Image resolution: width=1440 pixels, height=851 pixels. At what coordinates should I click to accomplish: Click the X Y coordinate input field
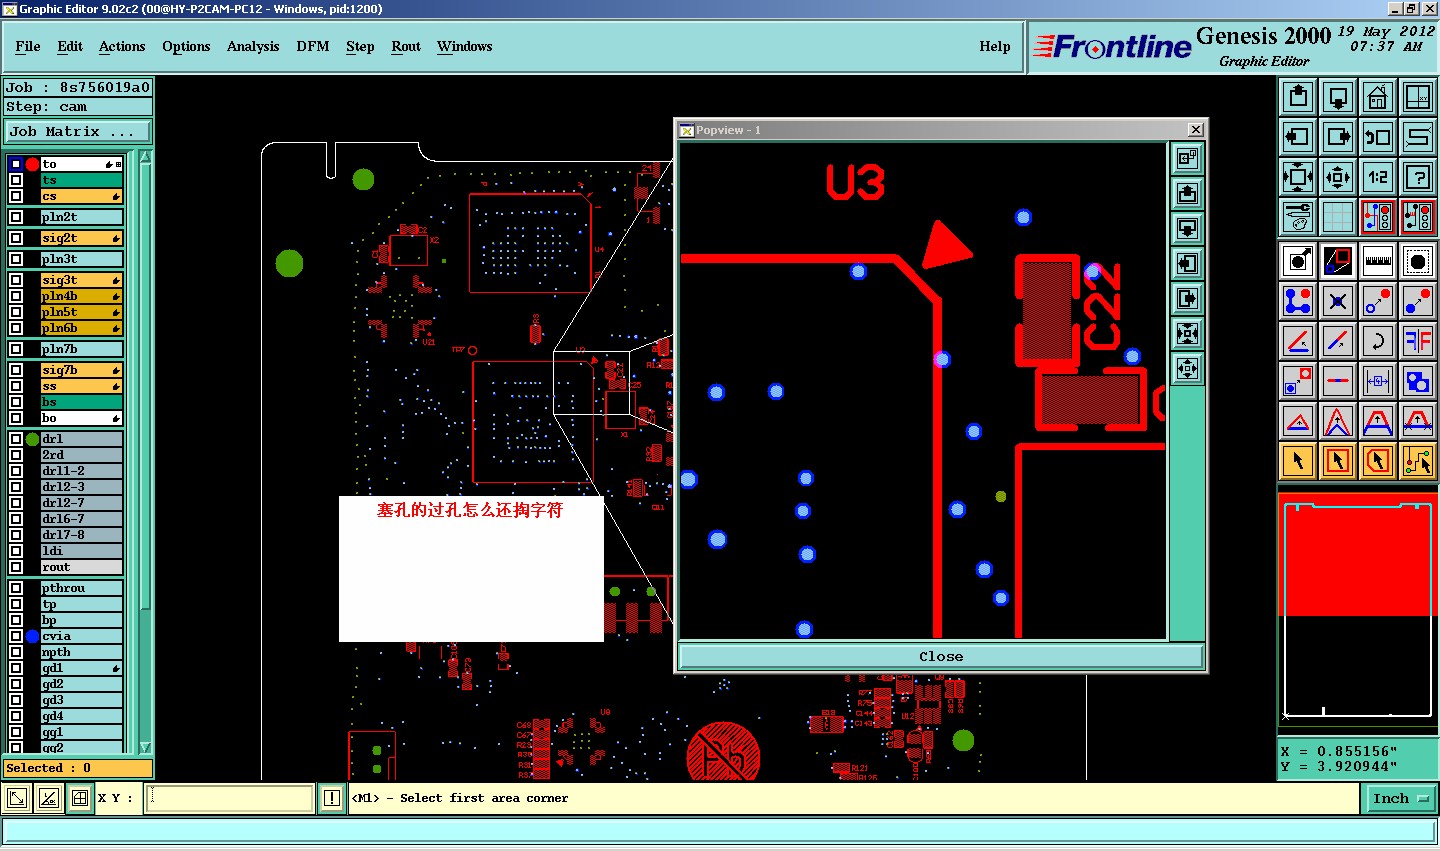230,798
